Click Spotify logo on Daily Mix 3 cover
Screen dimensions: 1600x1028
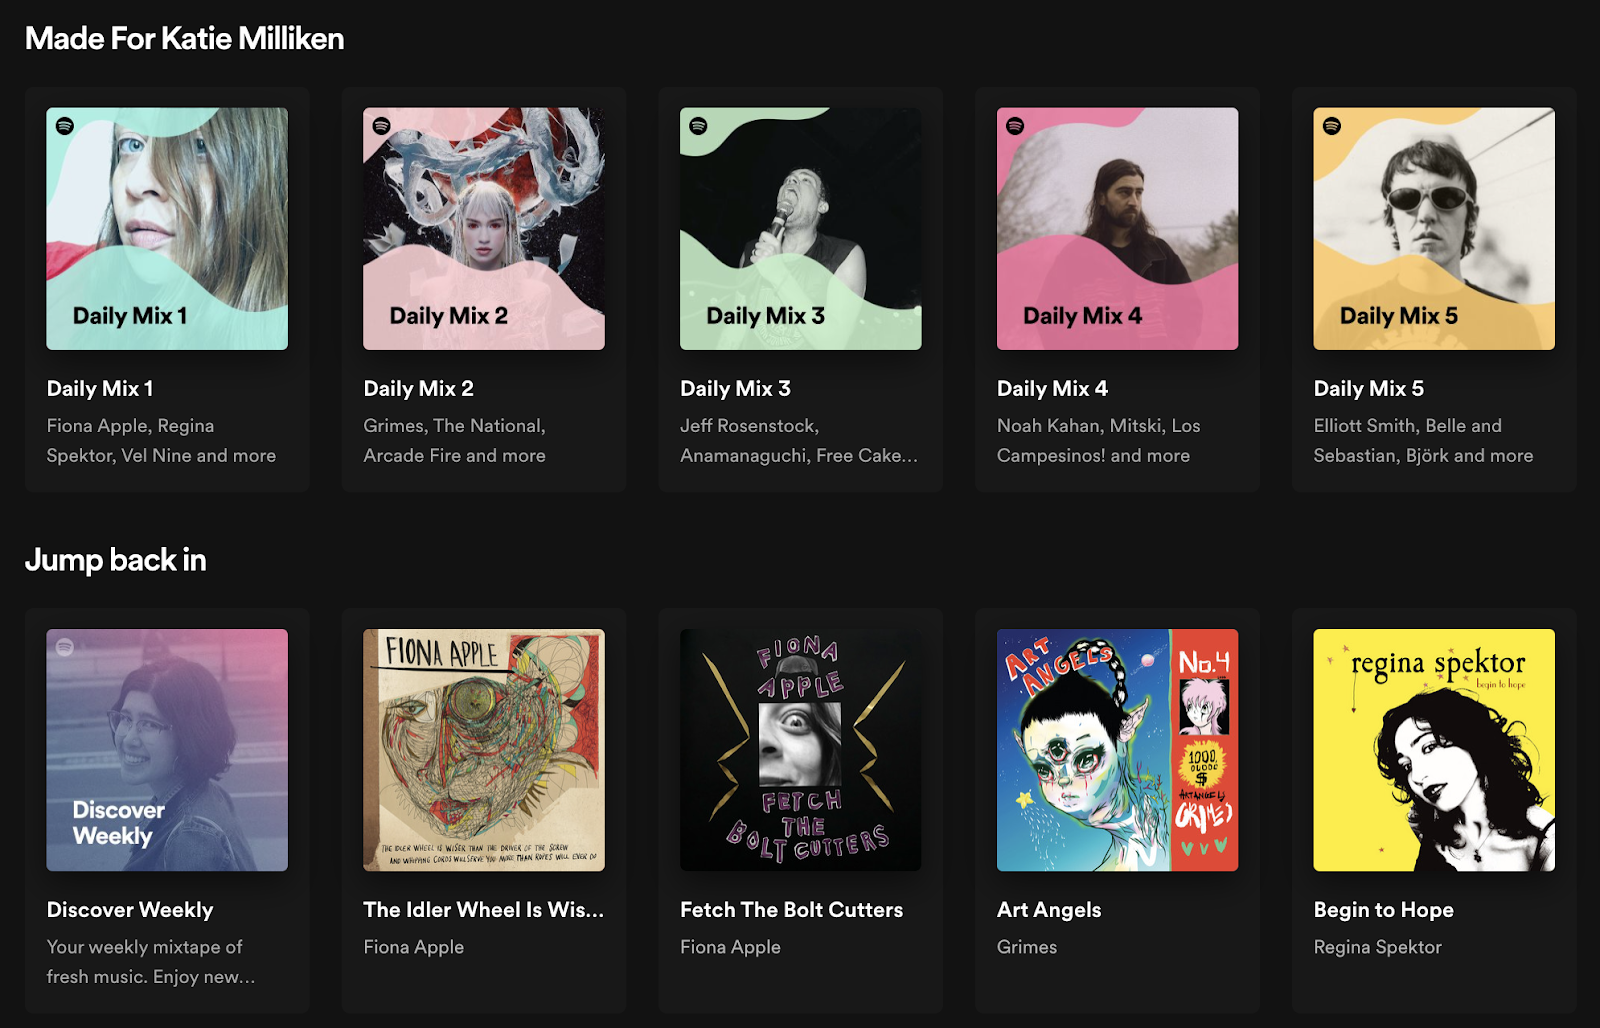[698, 126]
